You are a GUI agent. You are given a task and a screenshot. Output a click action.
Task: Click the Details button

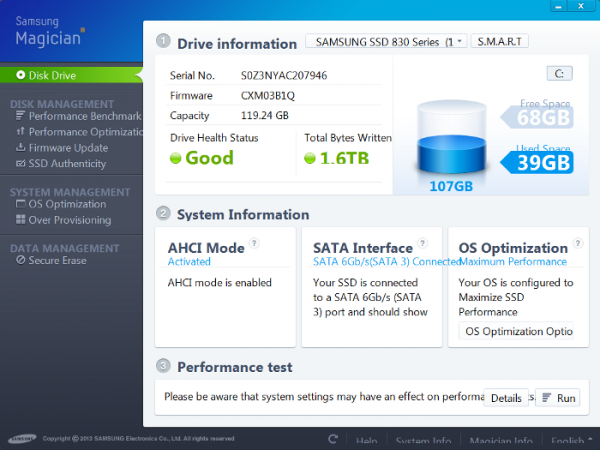[505, 398]
